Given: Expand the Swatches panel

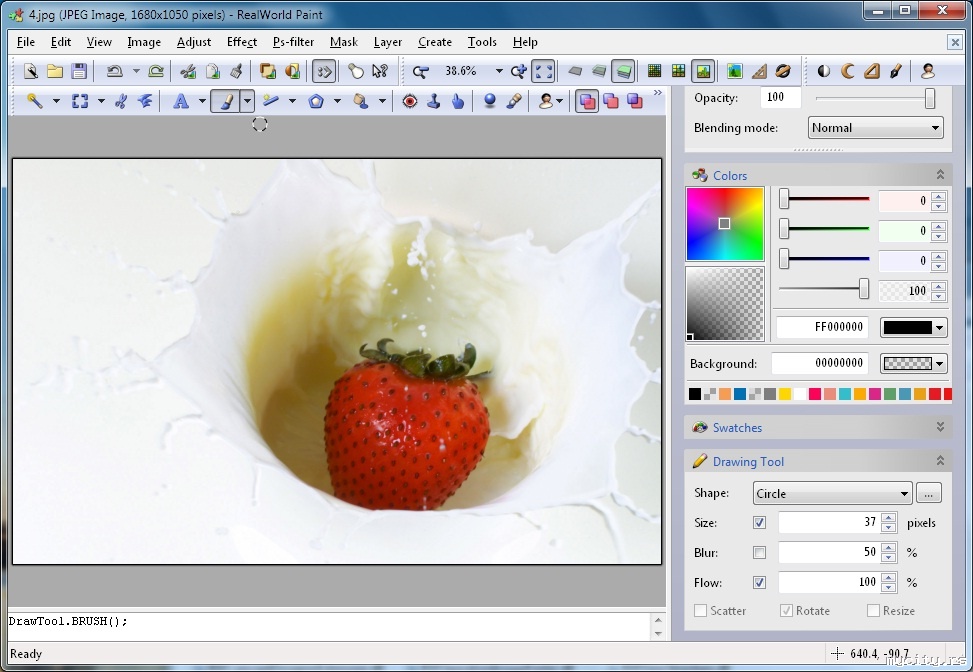Looking at the screenshot, I should point(939,427).
